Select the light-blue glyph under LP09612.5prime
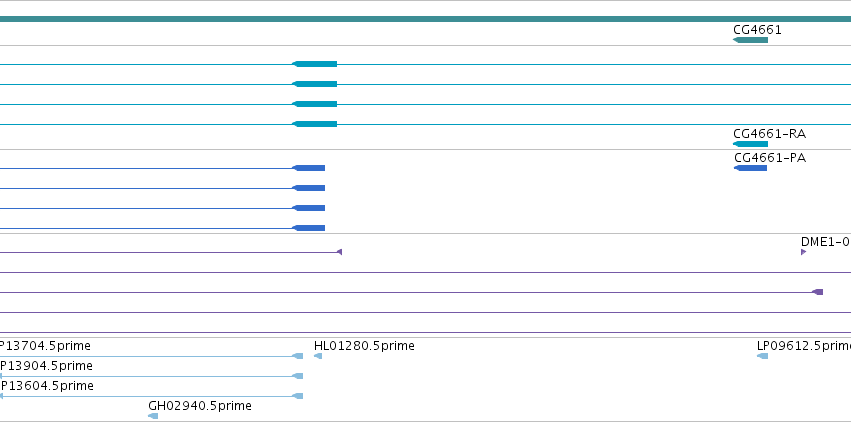 [x=763, y=356]
